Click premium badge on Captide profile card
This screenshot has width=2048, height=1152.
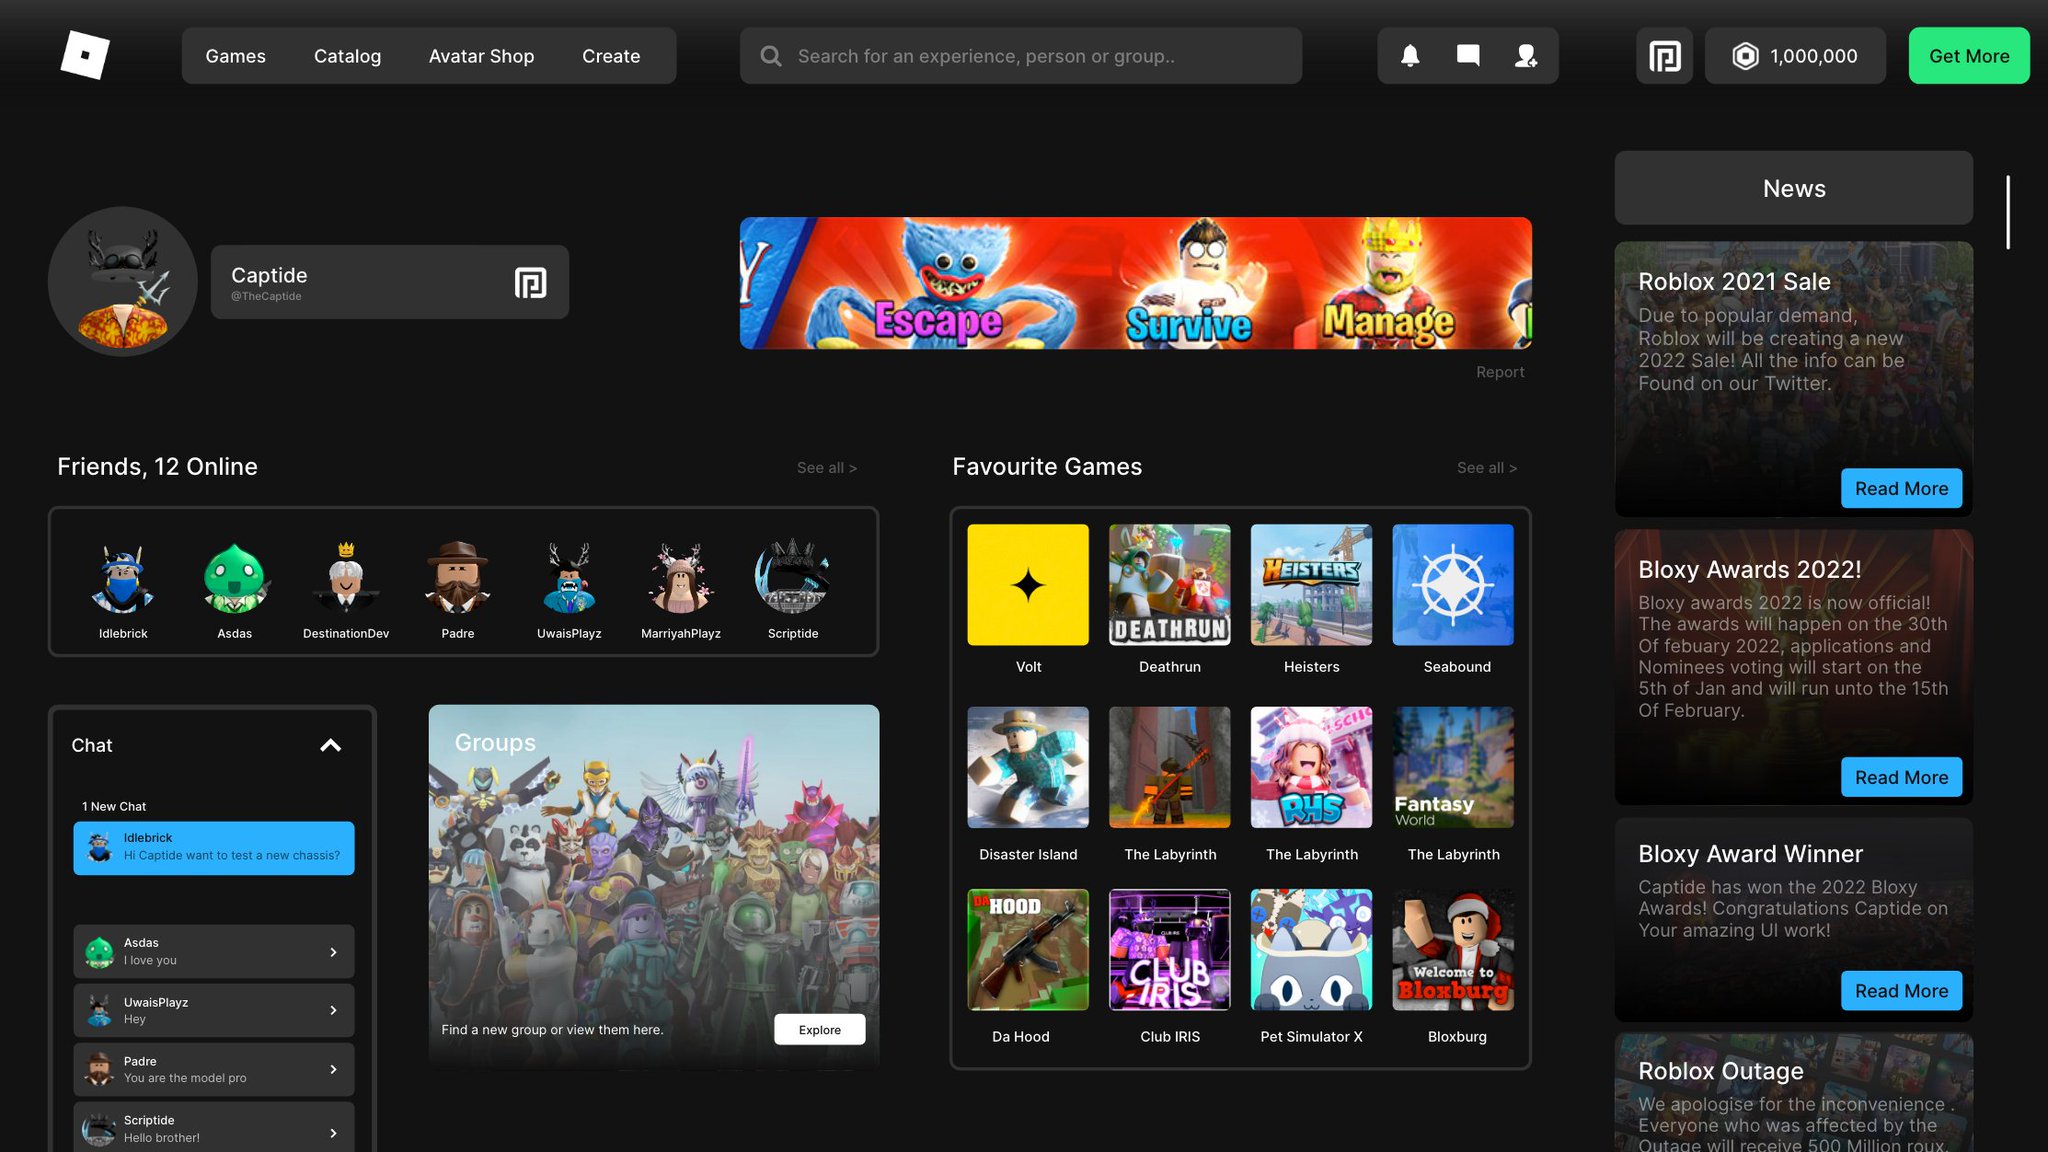pyautogui.click(x=530, y=283)
